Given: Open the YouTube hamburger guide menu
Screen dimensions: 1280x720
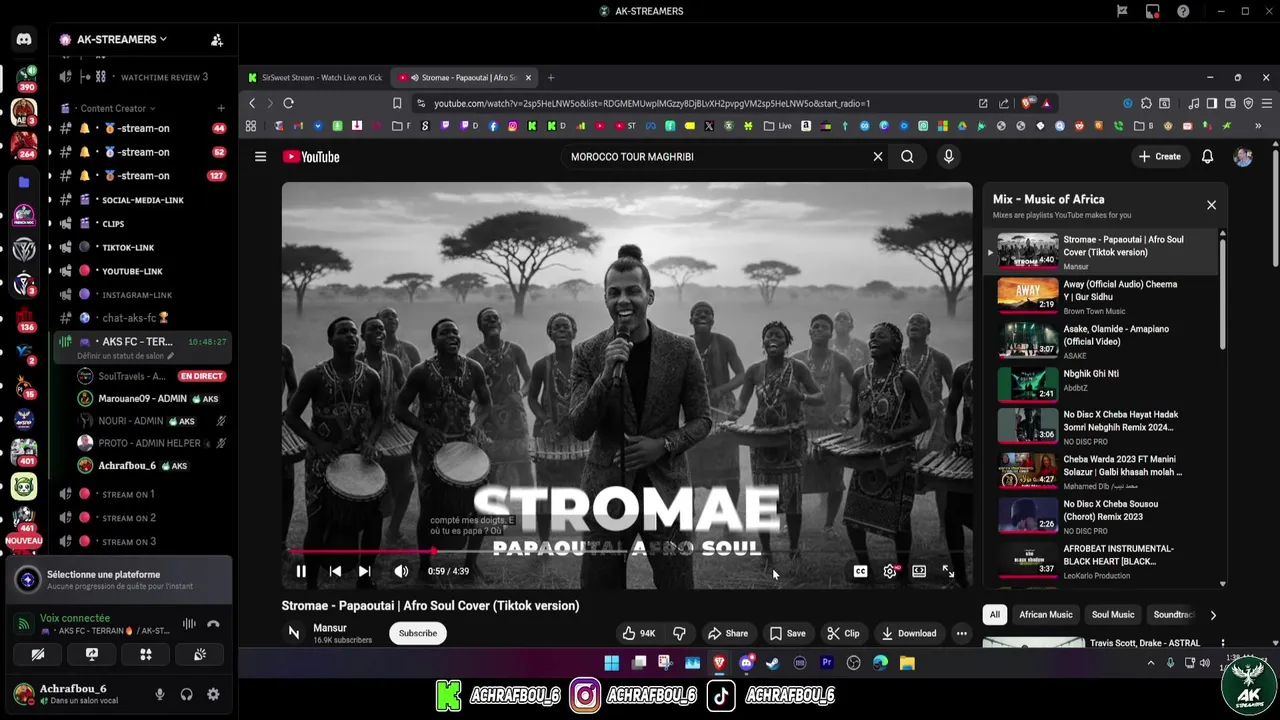Looking at the screenshot, I should 260,157.
